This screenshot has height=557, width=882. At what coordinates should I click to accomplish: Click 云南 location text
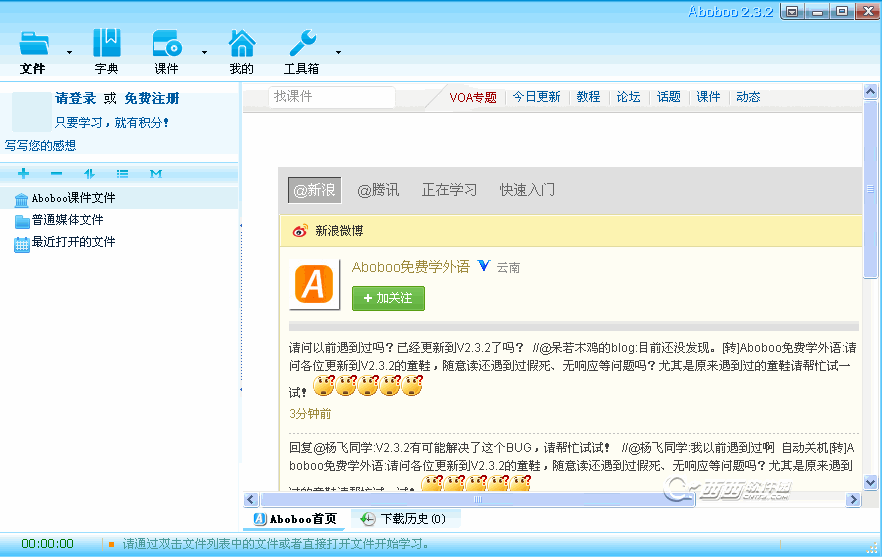click(508, 268)
